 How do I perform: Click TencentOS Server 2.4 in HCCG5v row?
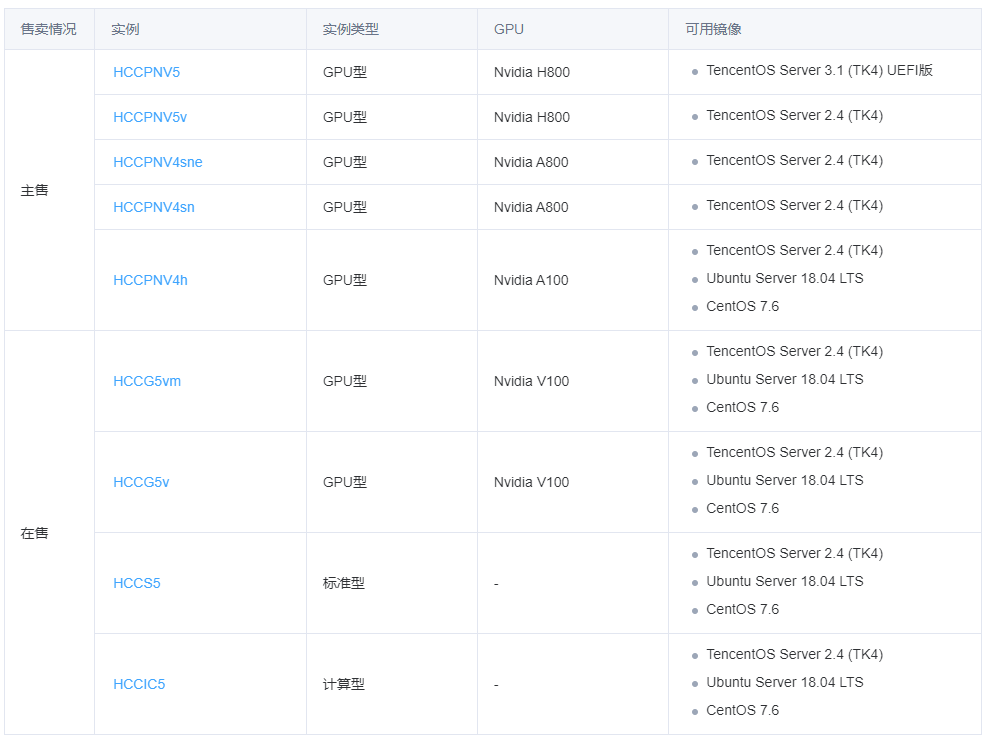pos(794,453)
